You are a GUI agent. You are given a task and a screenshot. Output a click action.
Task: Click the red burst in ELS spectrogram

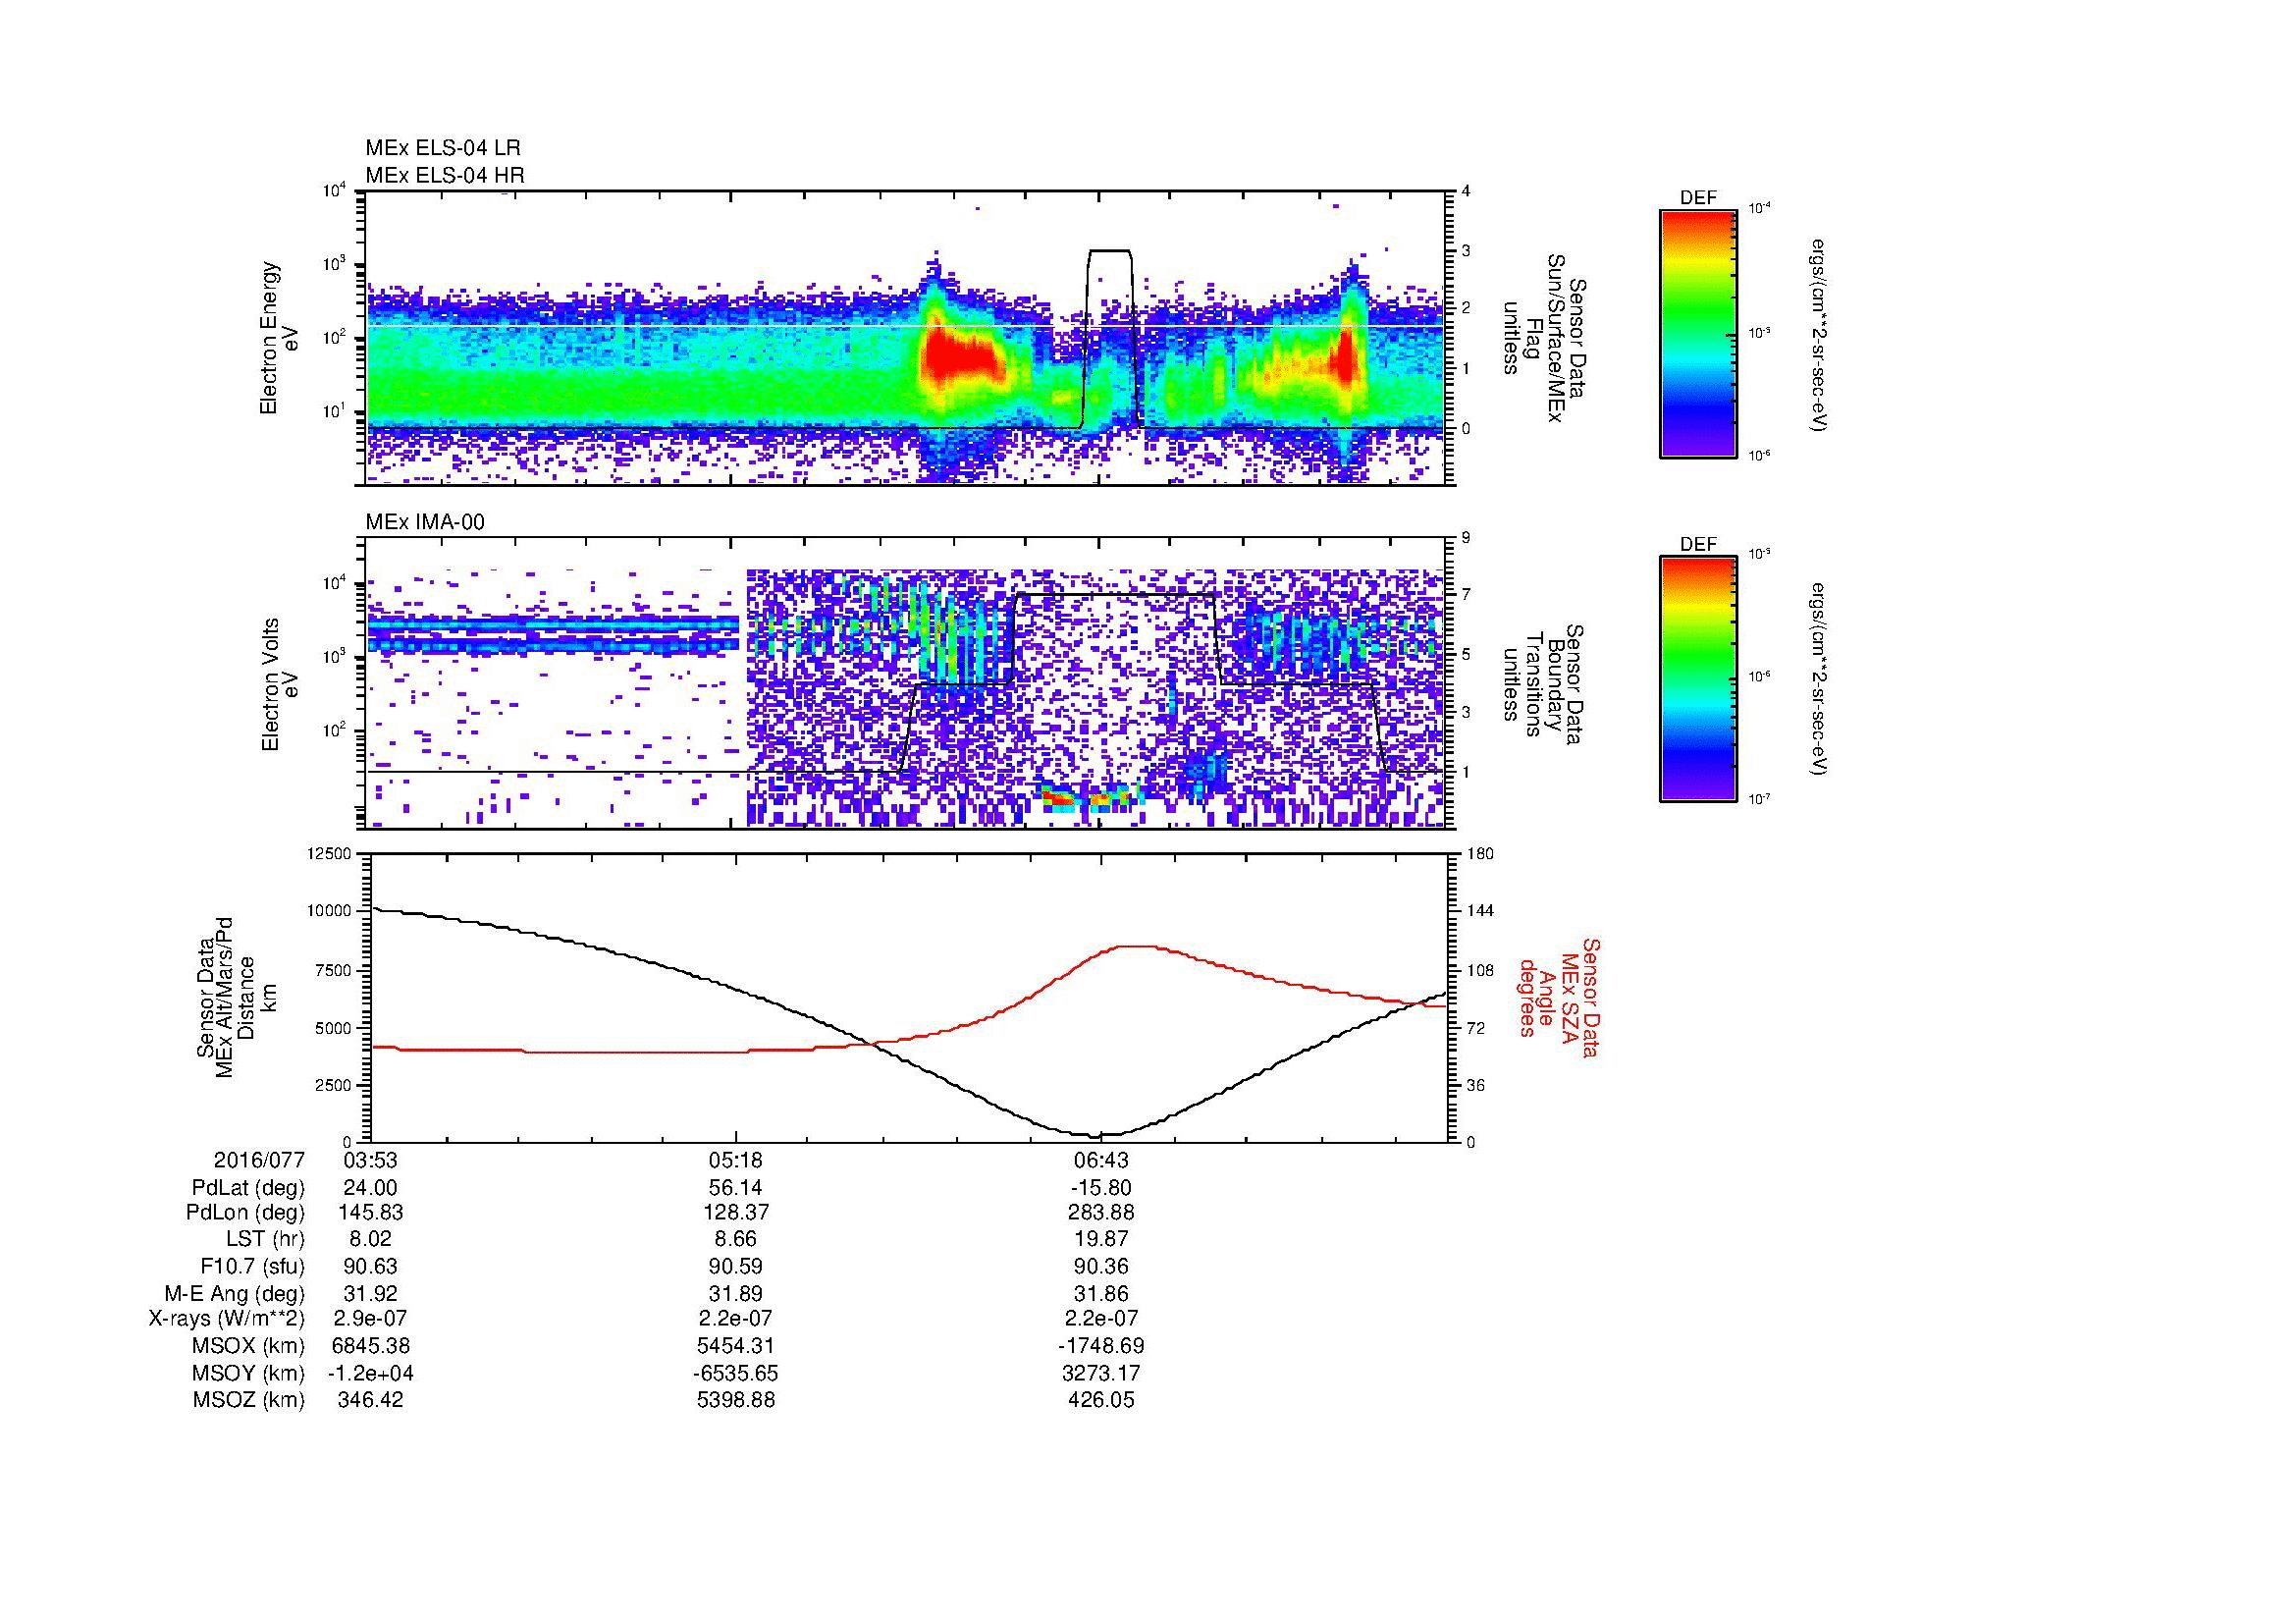[962, 356]
